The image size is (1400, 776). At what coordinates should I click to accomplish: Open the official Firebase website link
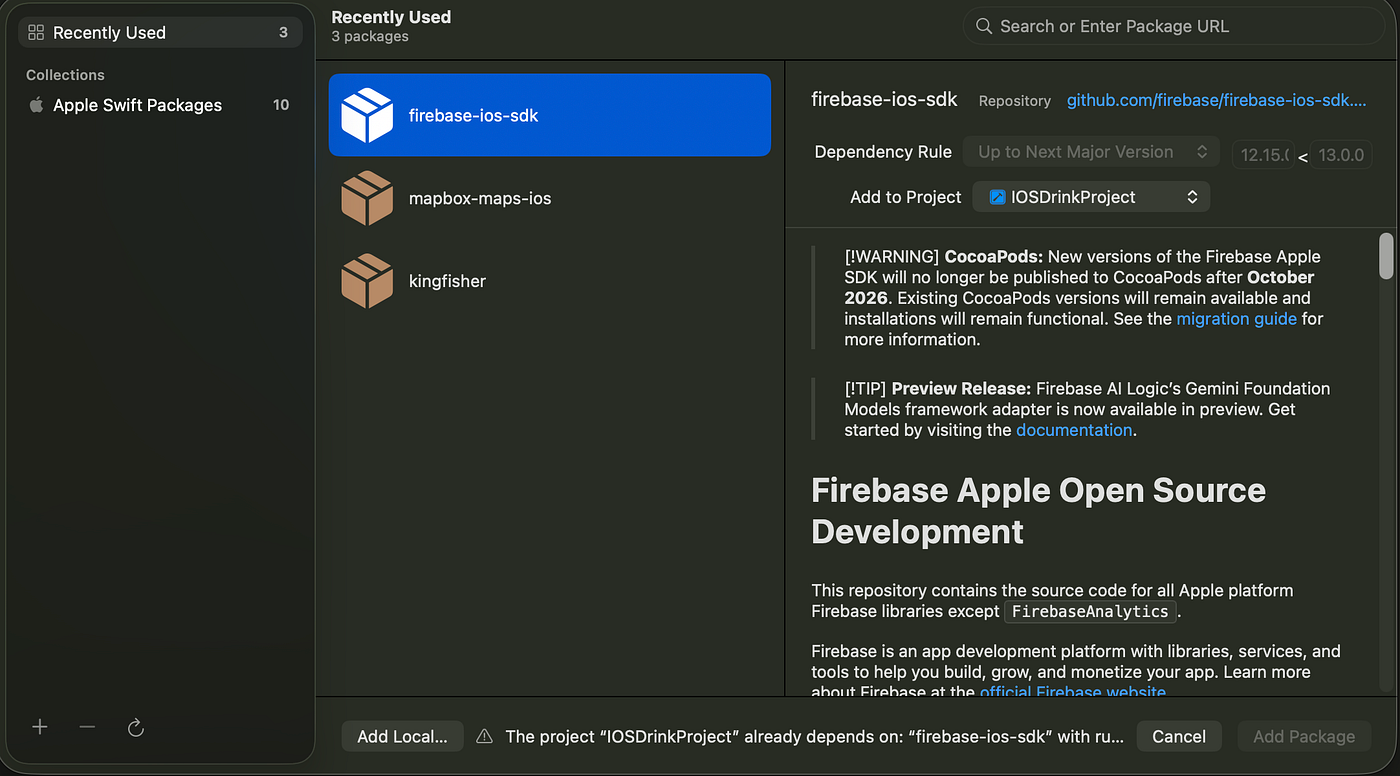click(1073, 692)
